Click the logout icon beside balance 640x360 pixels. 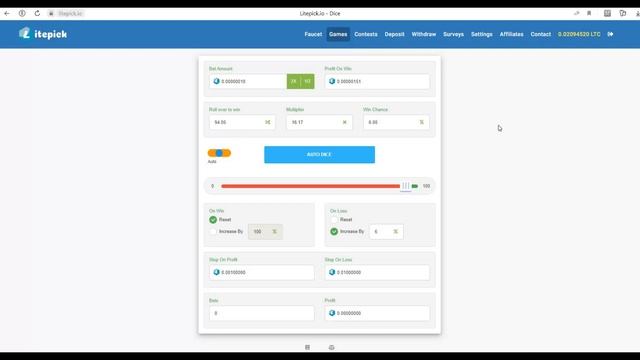[610, 34]
